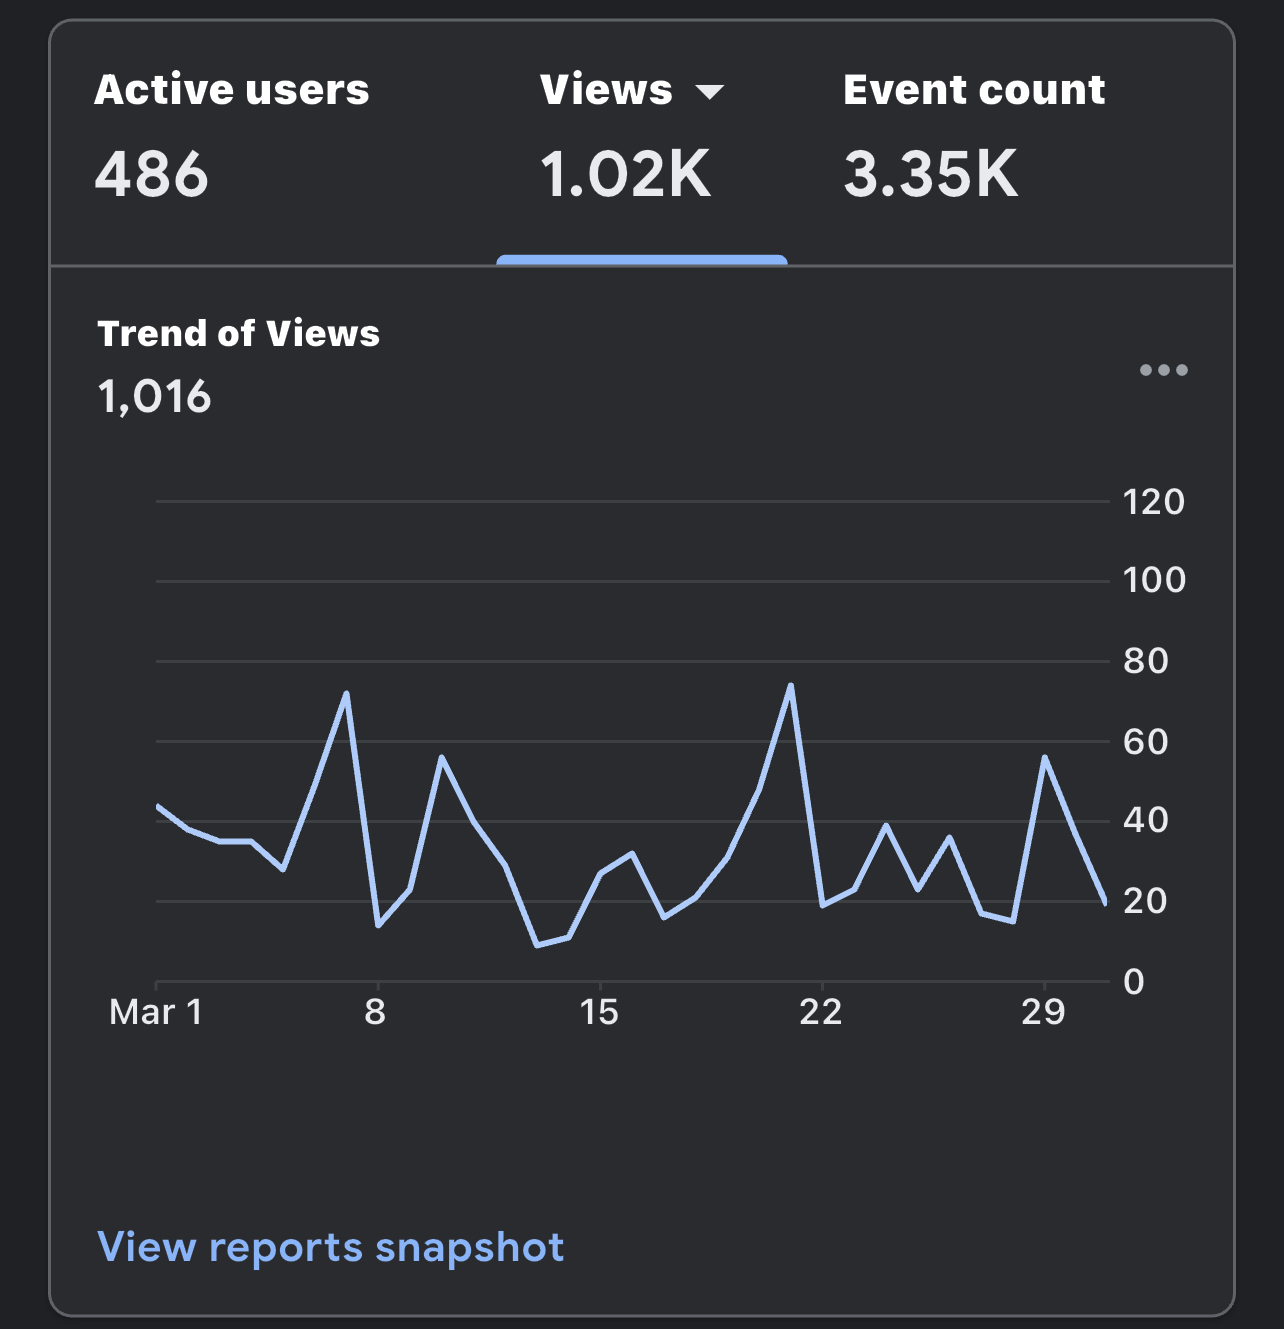1284x1329 pixels.
Task: Click the 1.02K views value
Action: click(x=625, y=174)
